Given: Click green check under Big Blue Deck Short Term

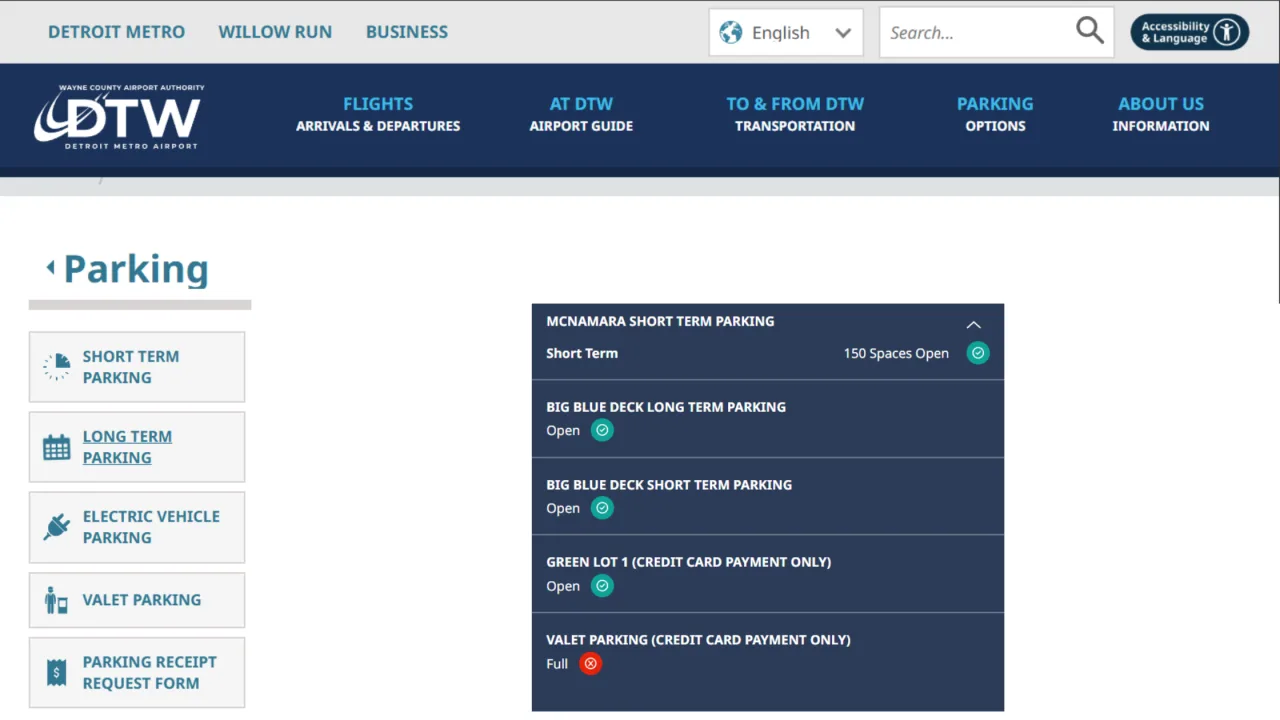Looking at the screenshot, I should point(602,508).
